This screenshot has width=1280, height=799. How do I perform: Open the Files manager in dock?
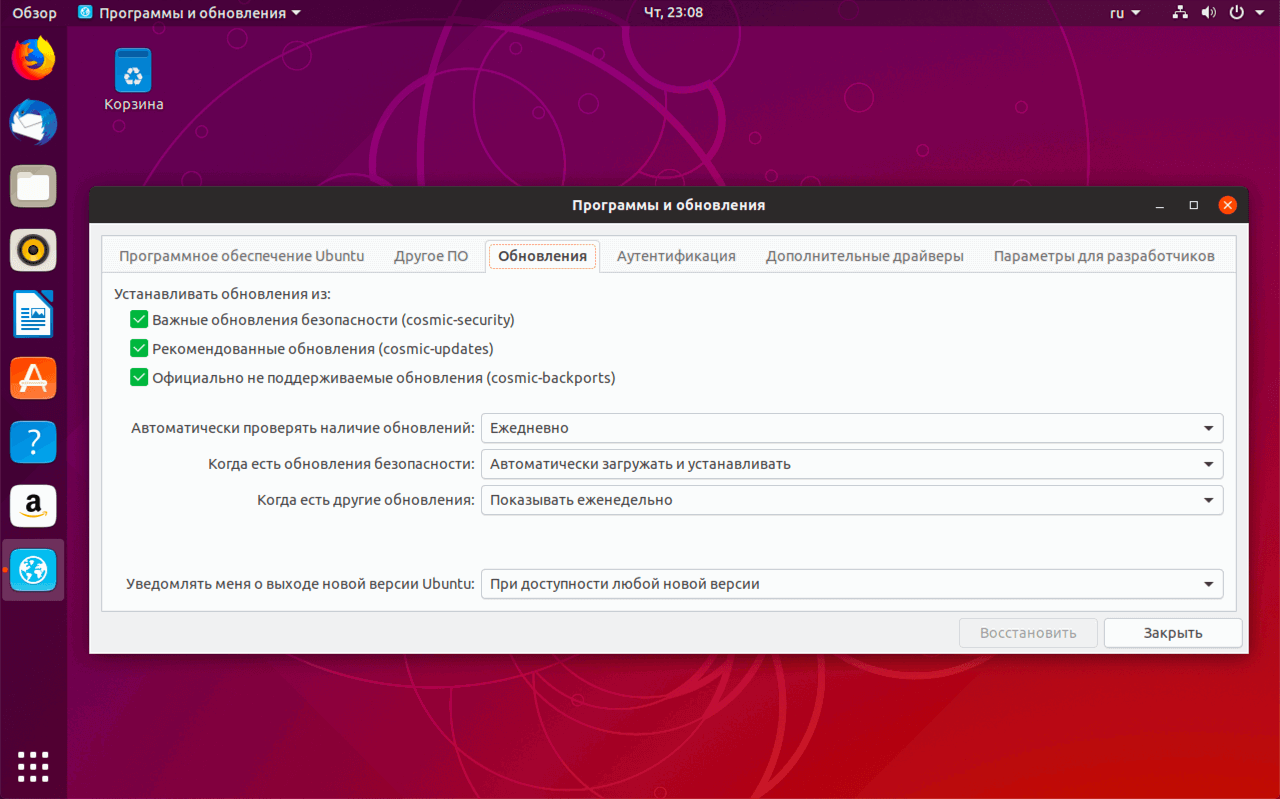point(33,186)
